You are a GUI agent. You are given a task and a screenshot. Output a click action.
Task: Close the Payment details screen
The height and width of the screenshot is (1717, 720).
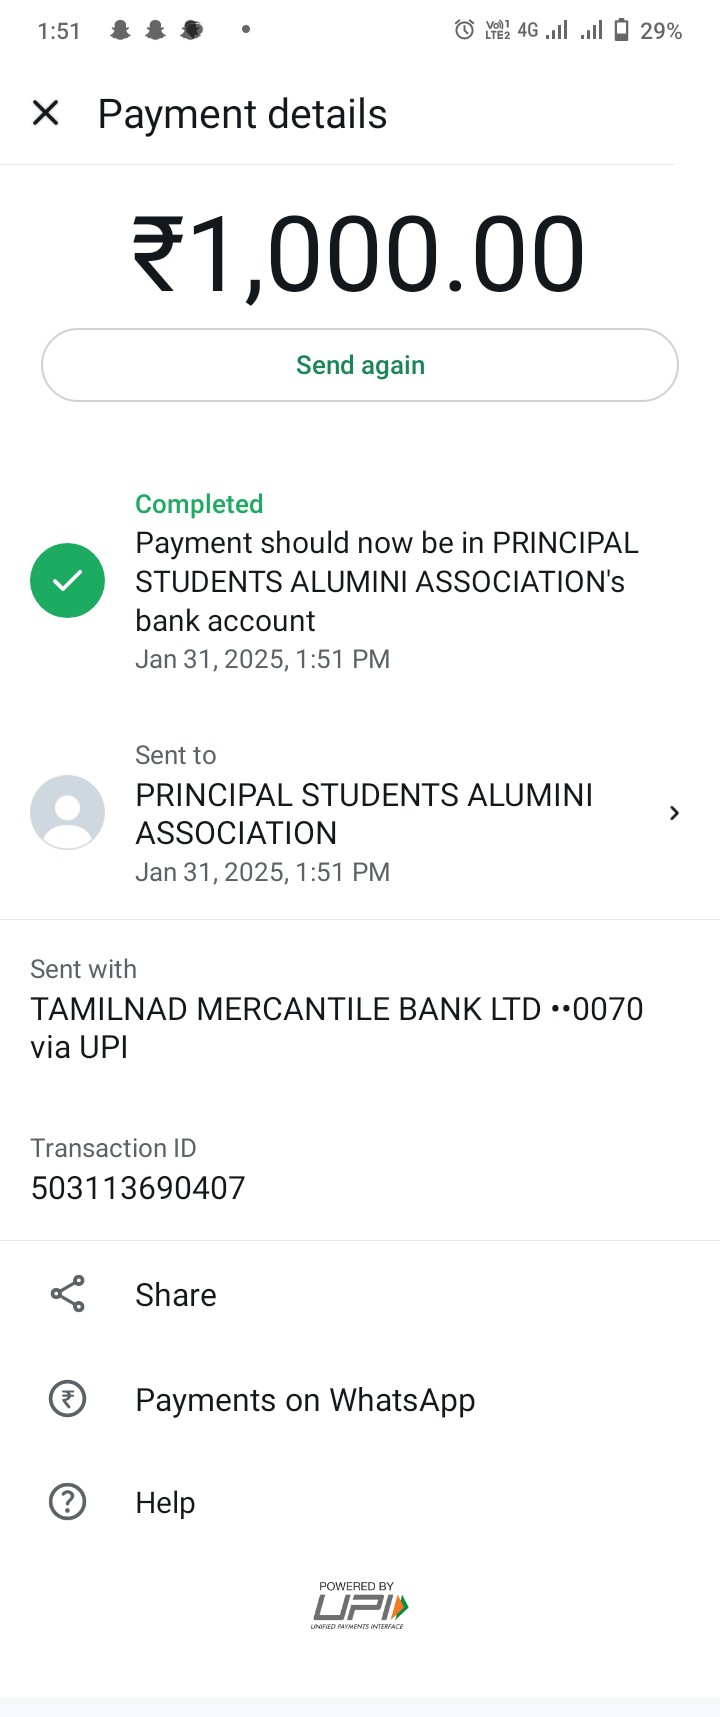(x=46, y=113)
